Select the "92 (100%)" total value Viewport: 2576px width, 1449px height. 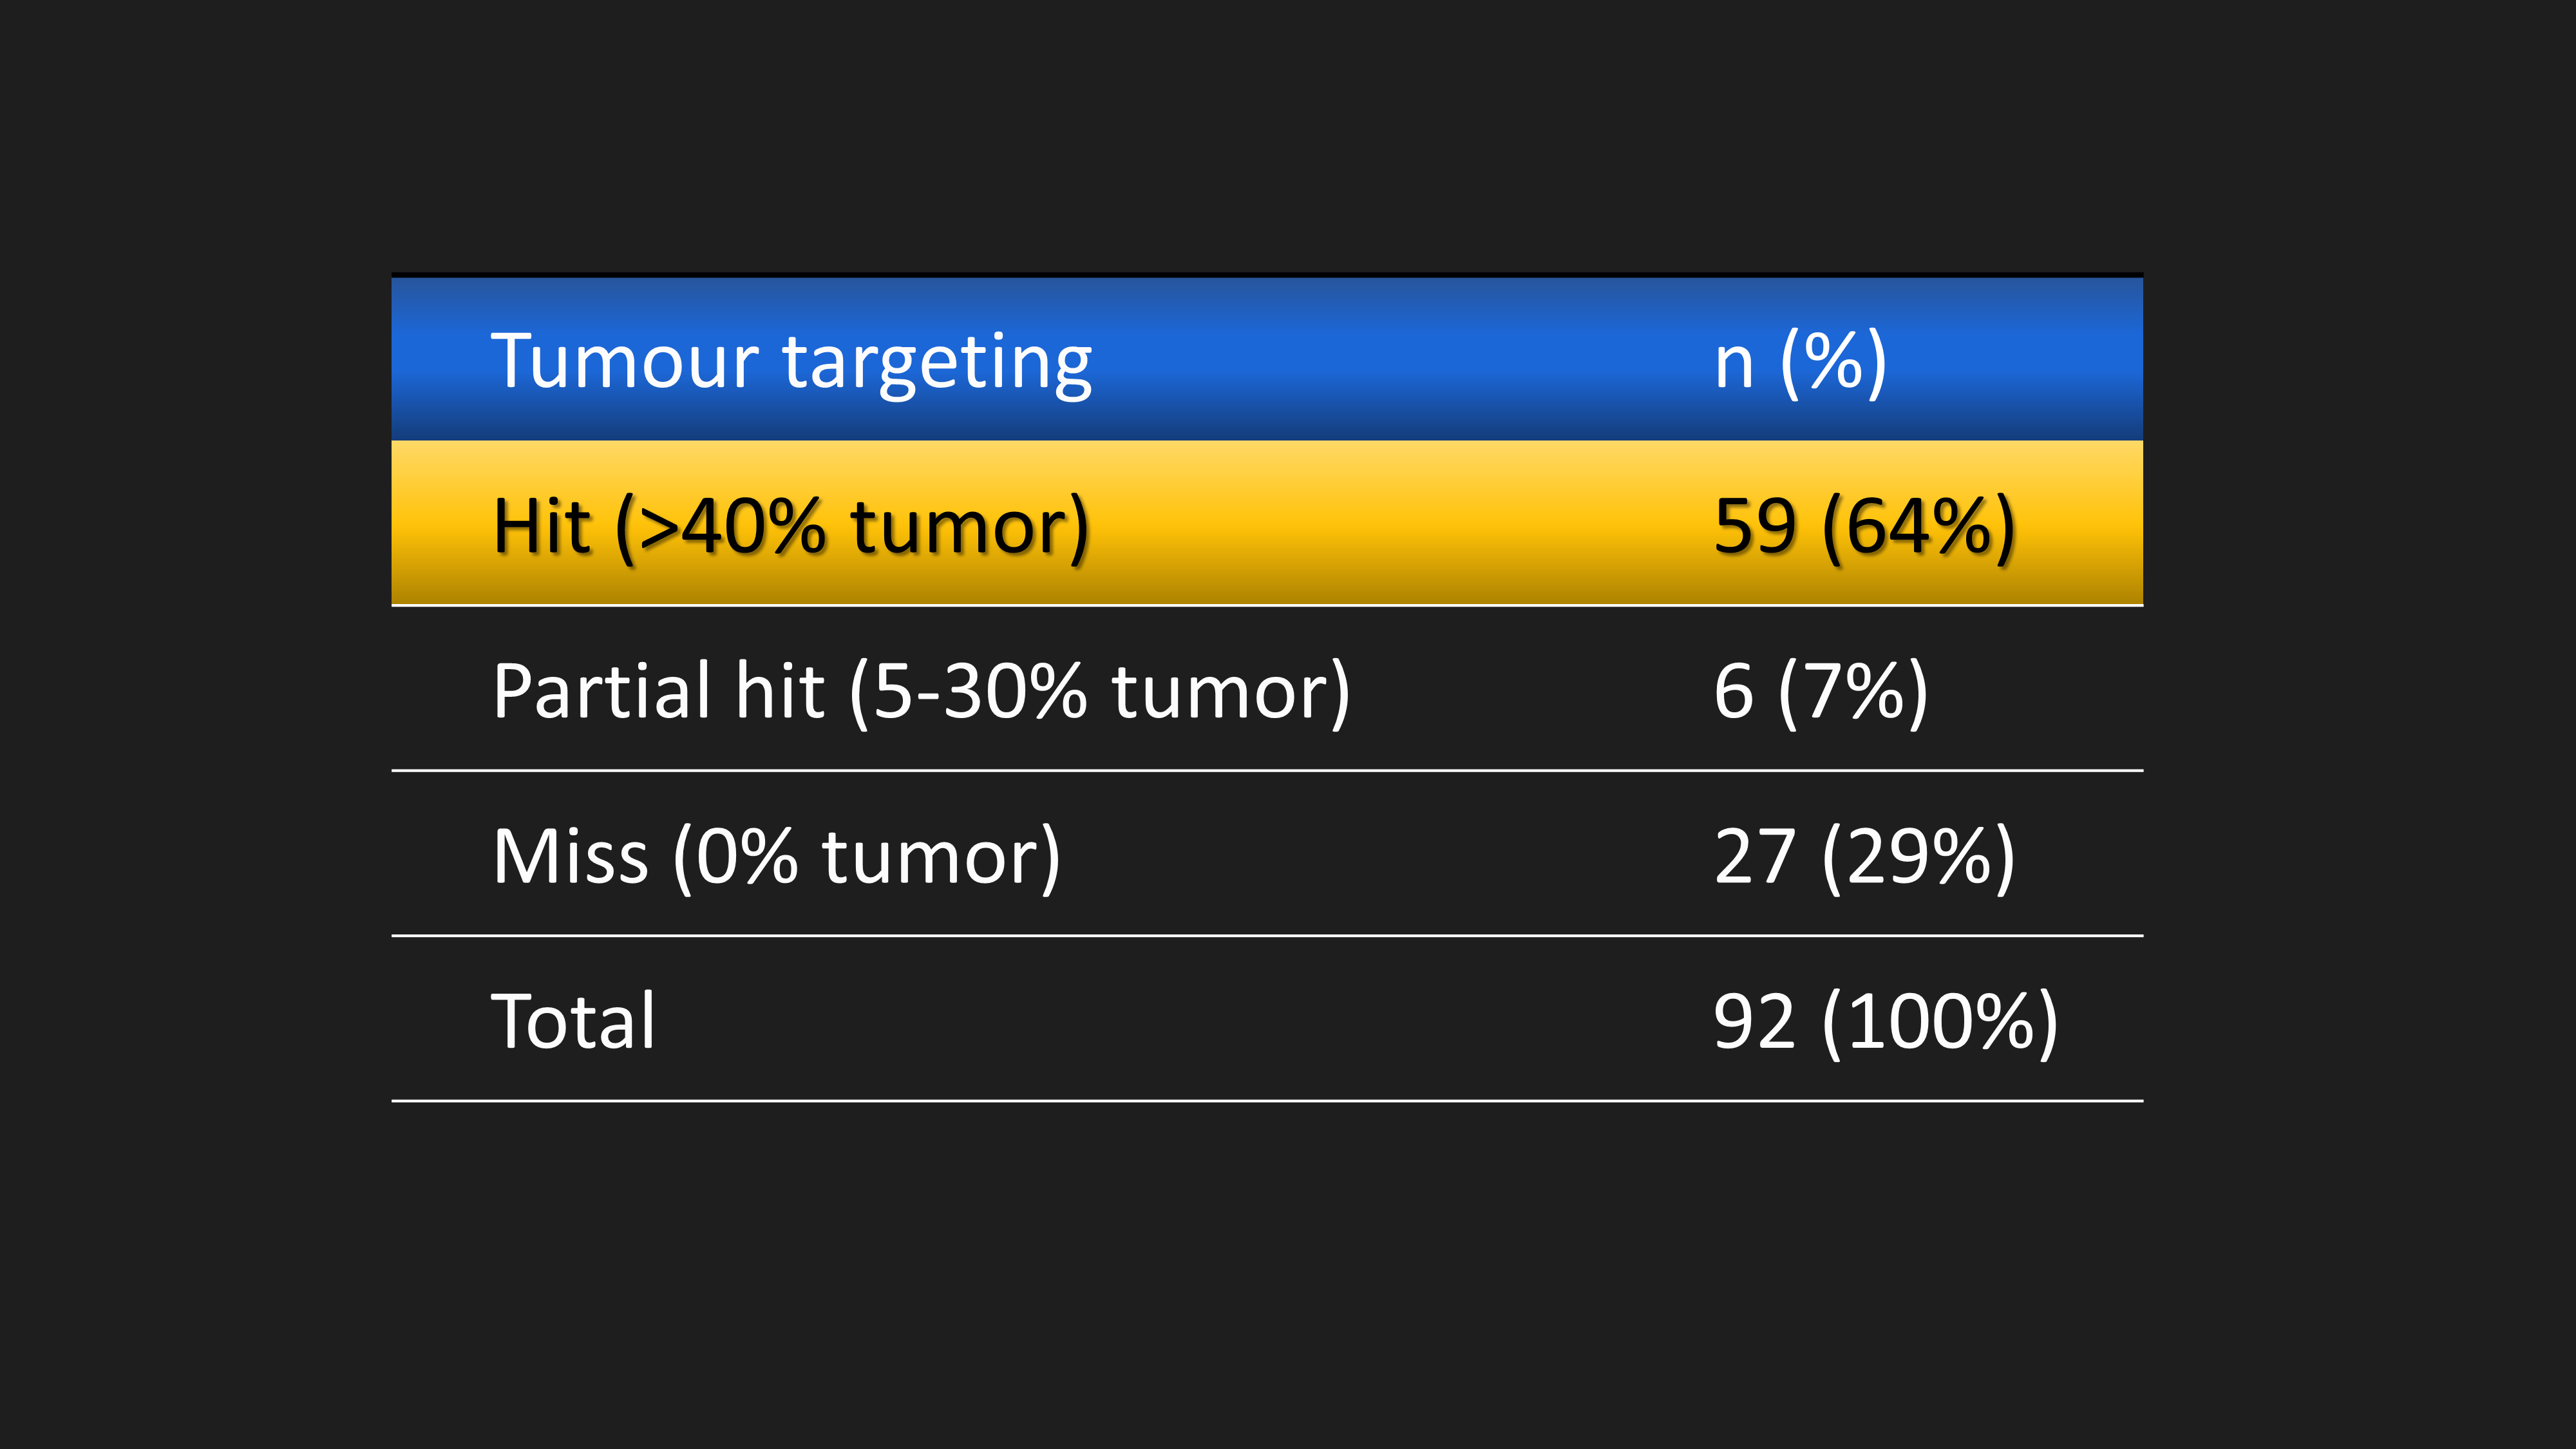1884,1022
